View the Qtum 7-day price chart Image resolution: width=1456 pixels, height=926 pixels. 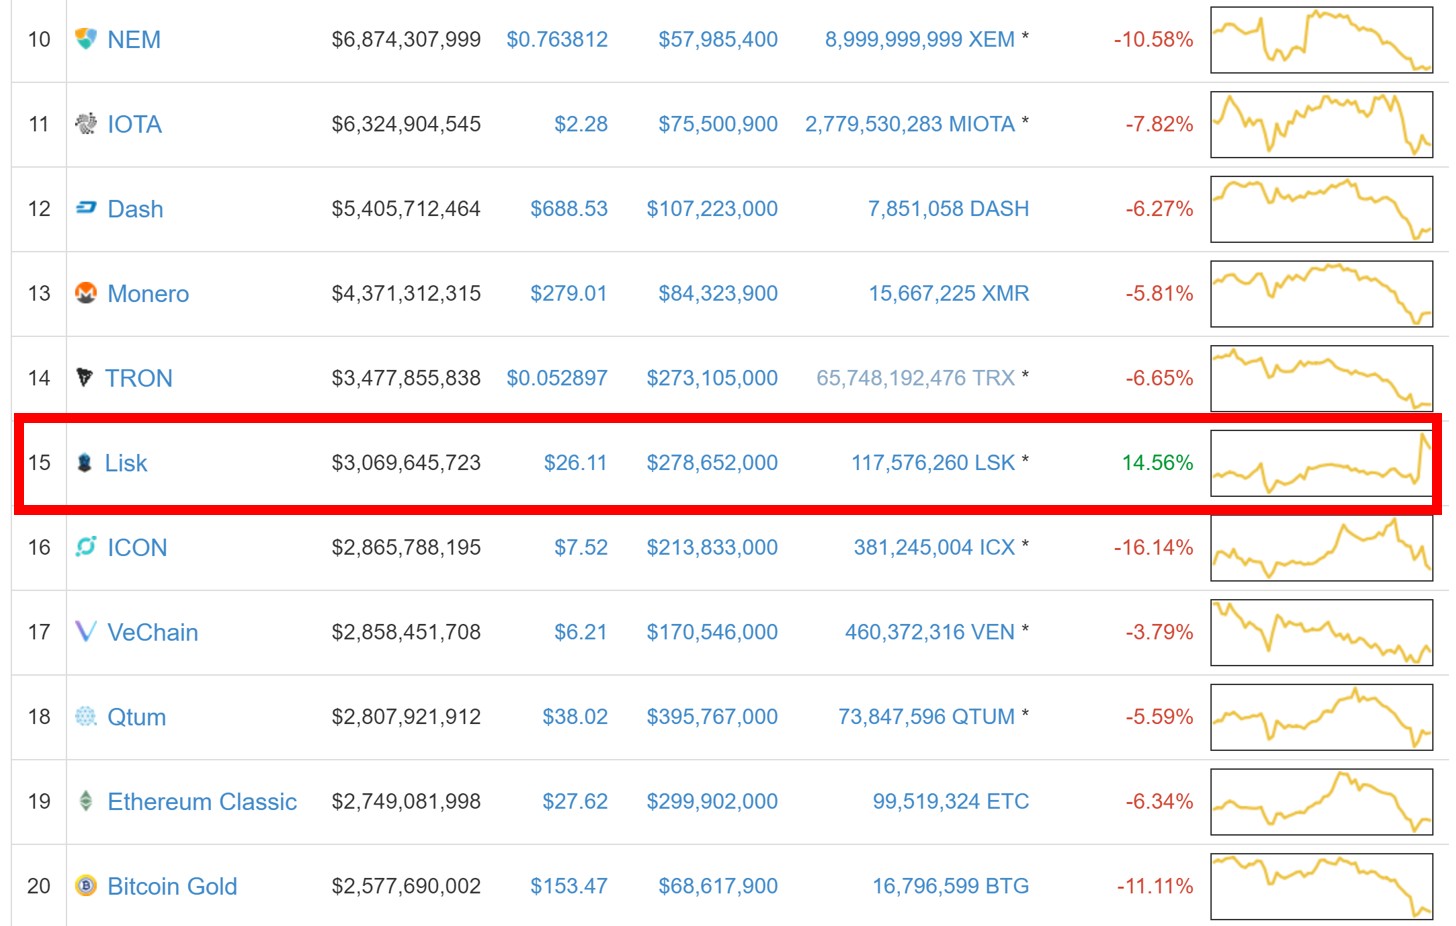(1322, 717)
